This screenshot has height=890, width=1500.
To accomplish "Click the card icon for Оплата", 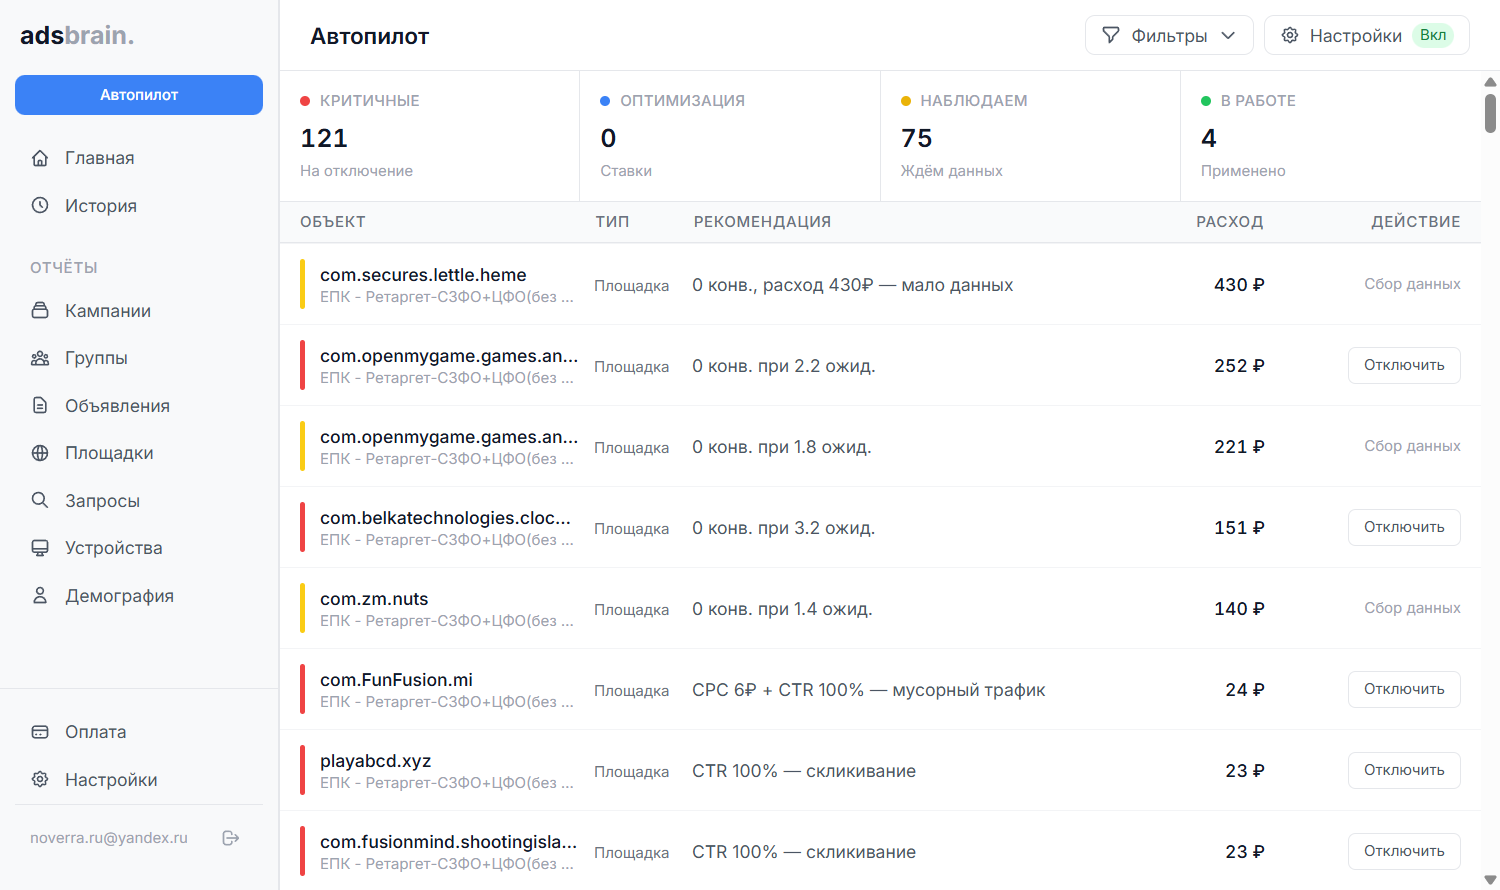I will (x=40, y=732).
